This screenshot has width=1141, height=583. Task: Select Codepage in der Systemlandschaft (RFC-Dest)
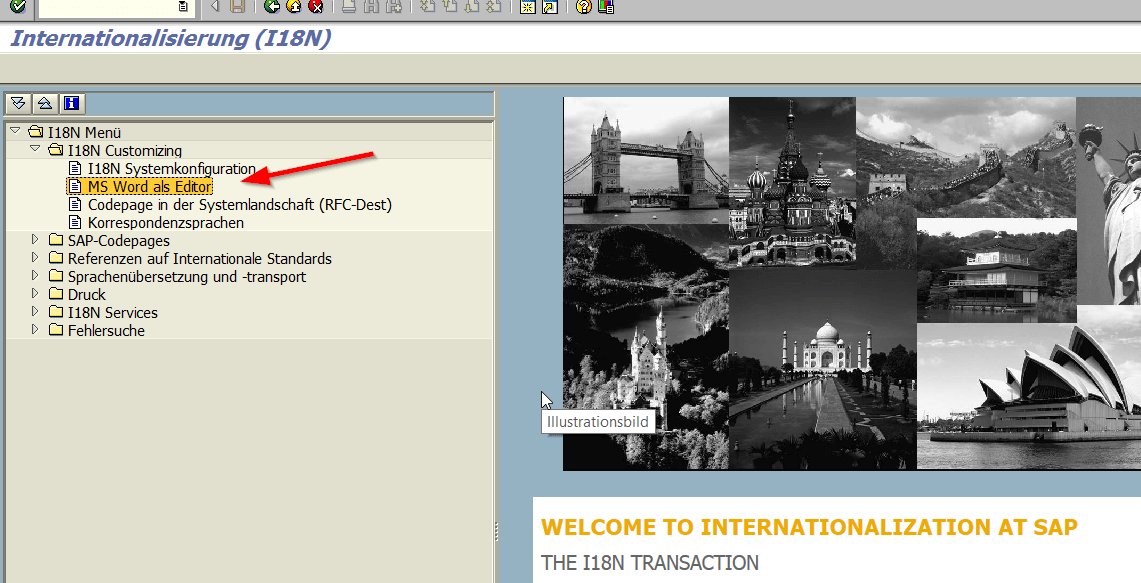pyautogui.click(x=240, y=205)
